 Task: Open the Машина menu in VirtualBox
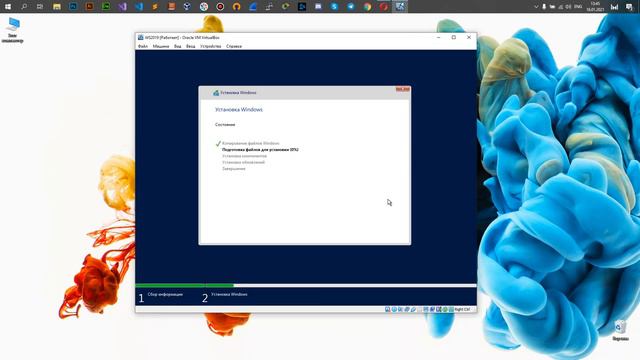(x=161, y=47)
